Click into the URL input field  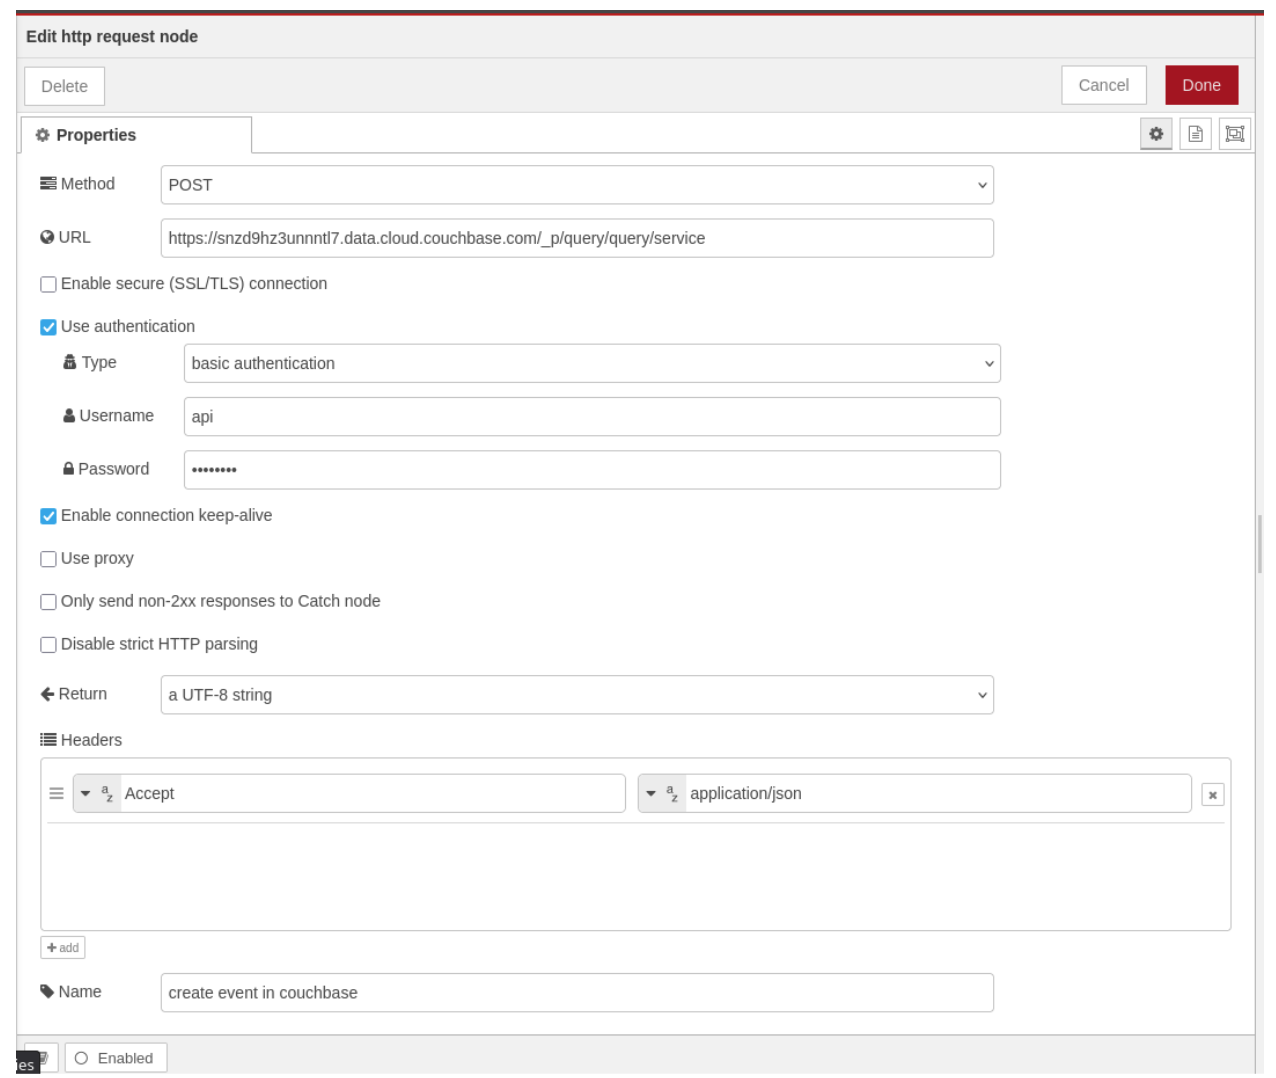(576, 238)
